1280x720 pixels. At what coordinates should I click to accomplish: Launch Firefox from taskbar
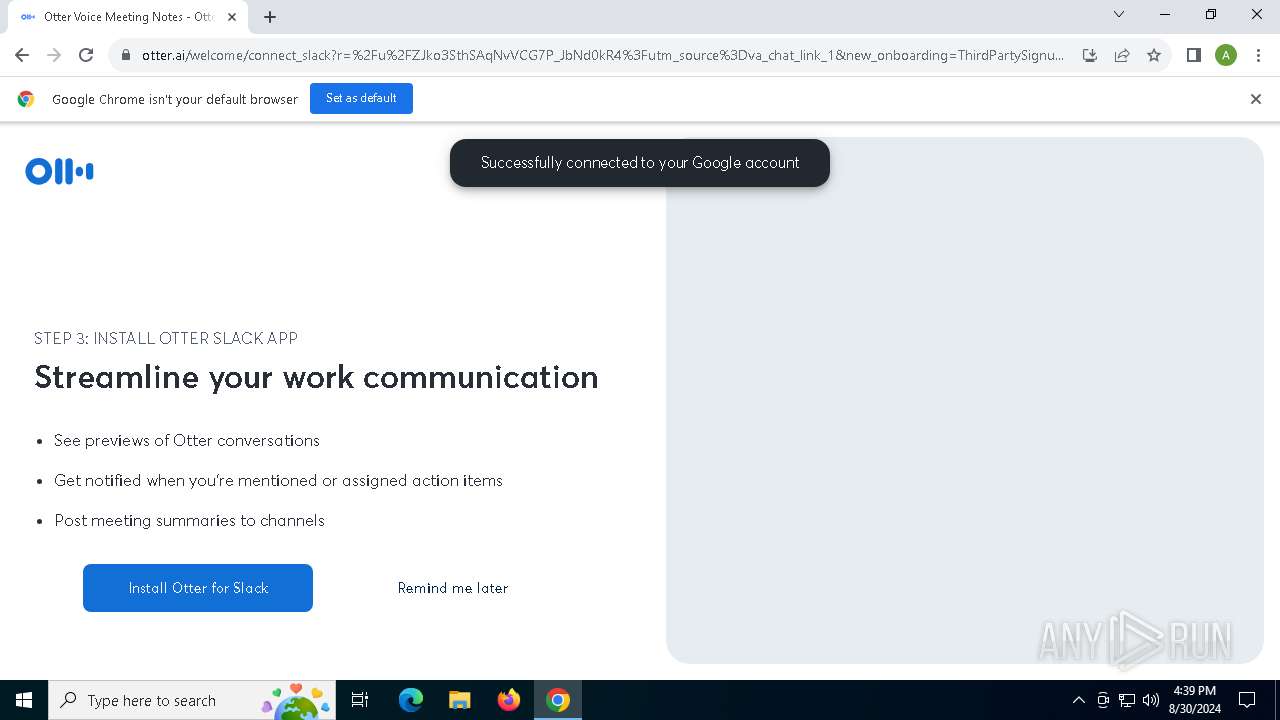click(x=508, y=700)
